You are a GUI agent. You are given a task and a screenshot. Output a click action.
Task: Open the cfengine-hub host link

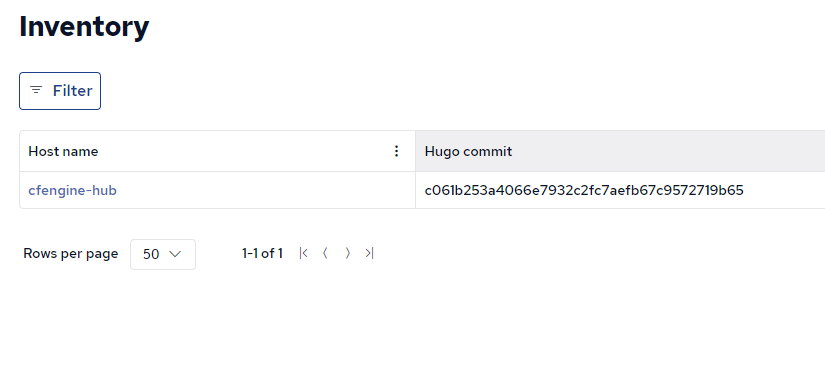[73, 190]
